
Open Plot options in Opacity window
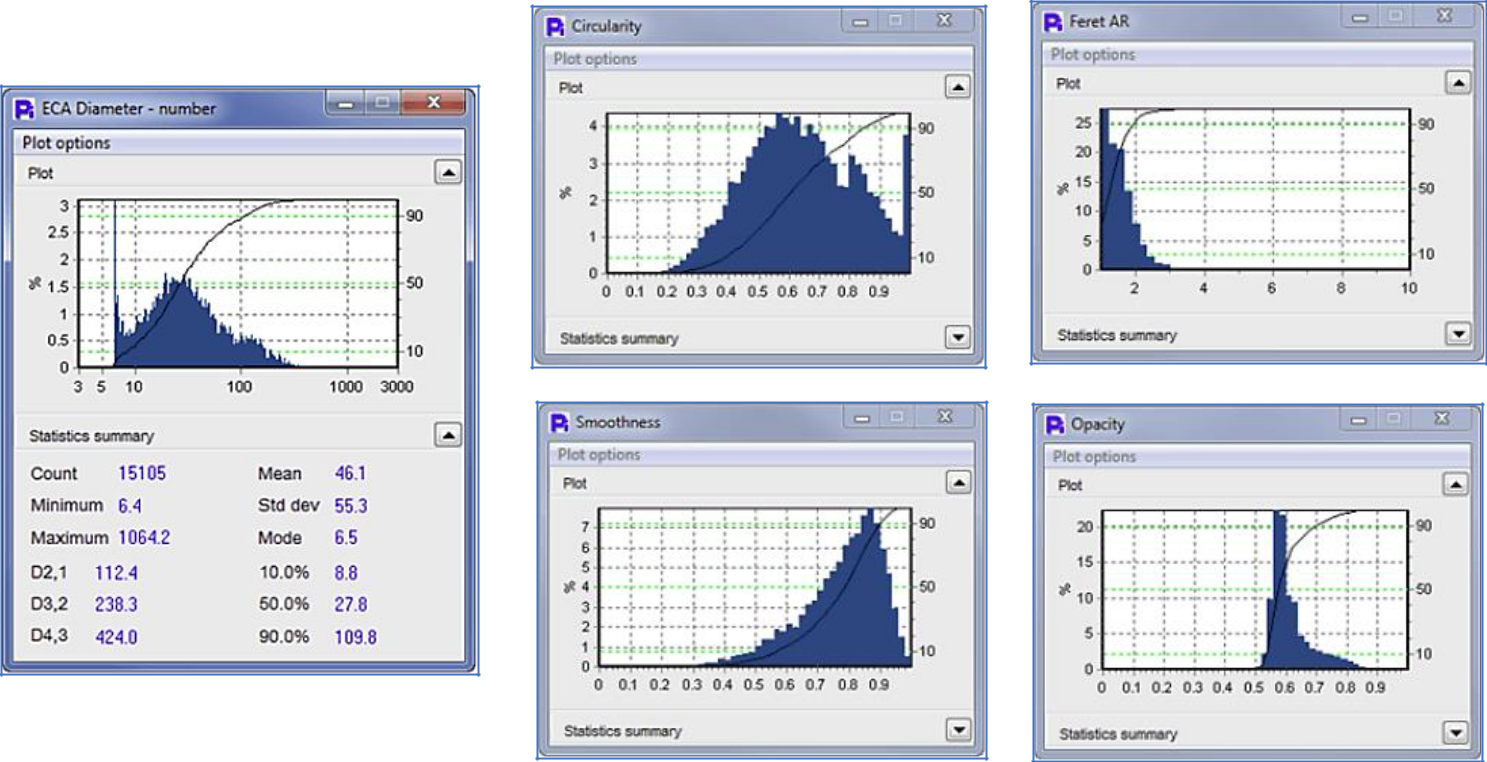pos(1259,457)
